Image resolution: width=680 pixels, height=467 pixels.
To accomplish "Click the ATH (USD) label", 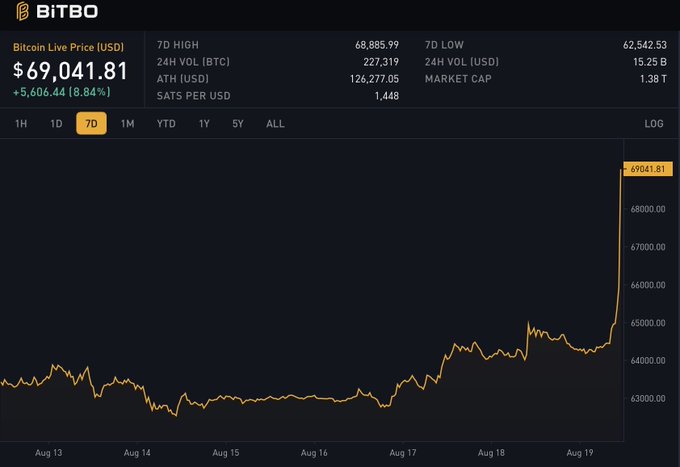I will coord(183,79).
